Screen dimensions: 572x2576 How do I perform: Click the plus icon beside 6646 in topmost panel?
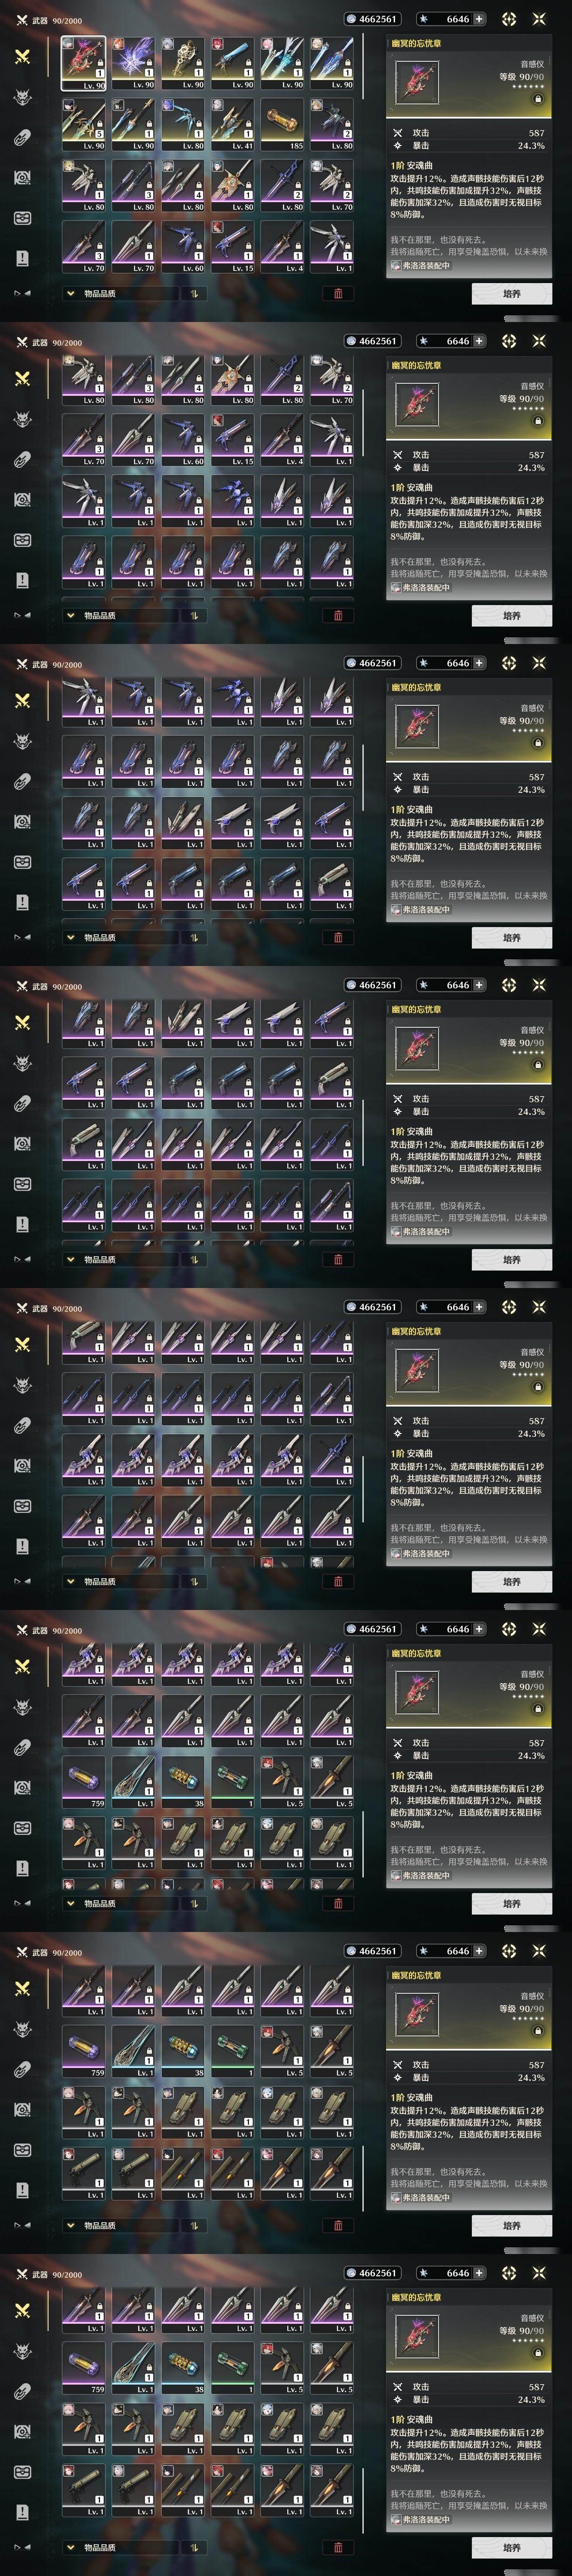[479, 19]
